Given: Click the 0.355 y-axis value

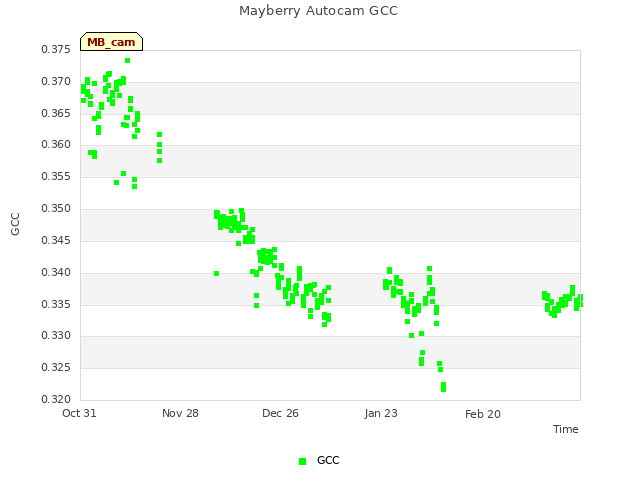Looking at the screenshot, I should (56, 176).
